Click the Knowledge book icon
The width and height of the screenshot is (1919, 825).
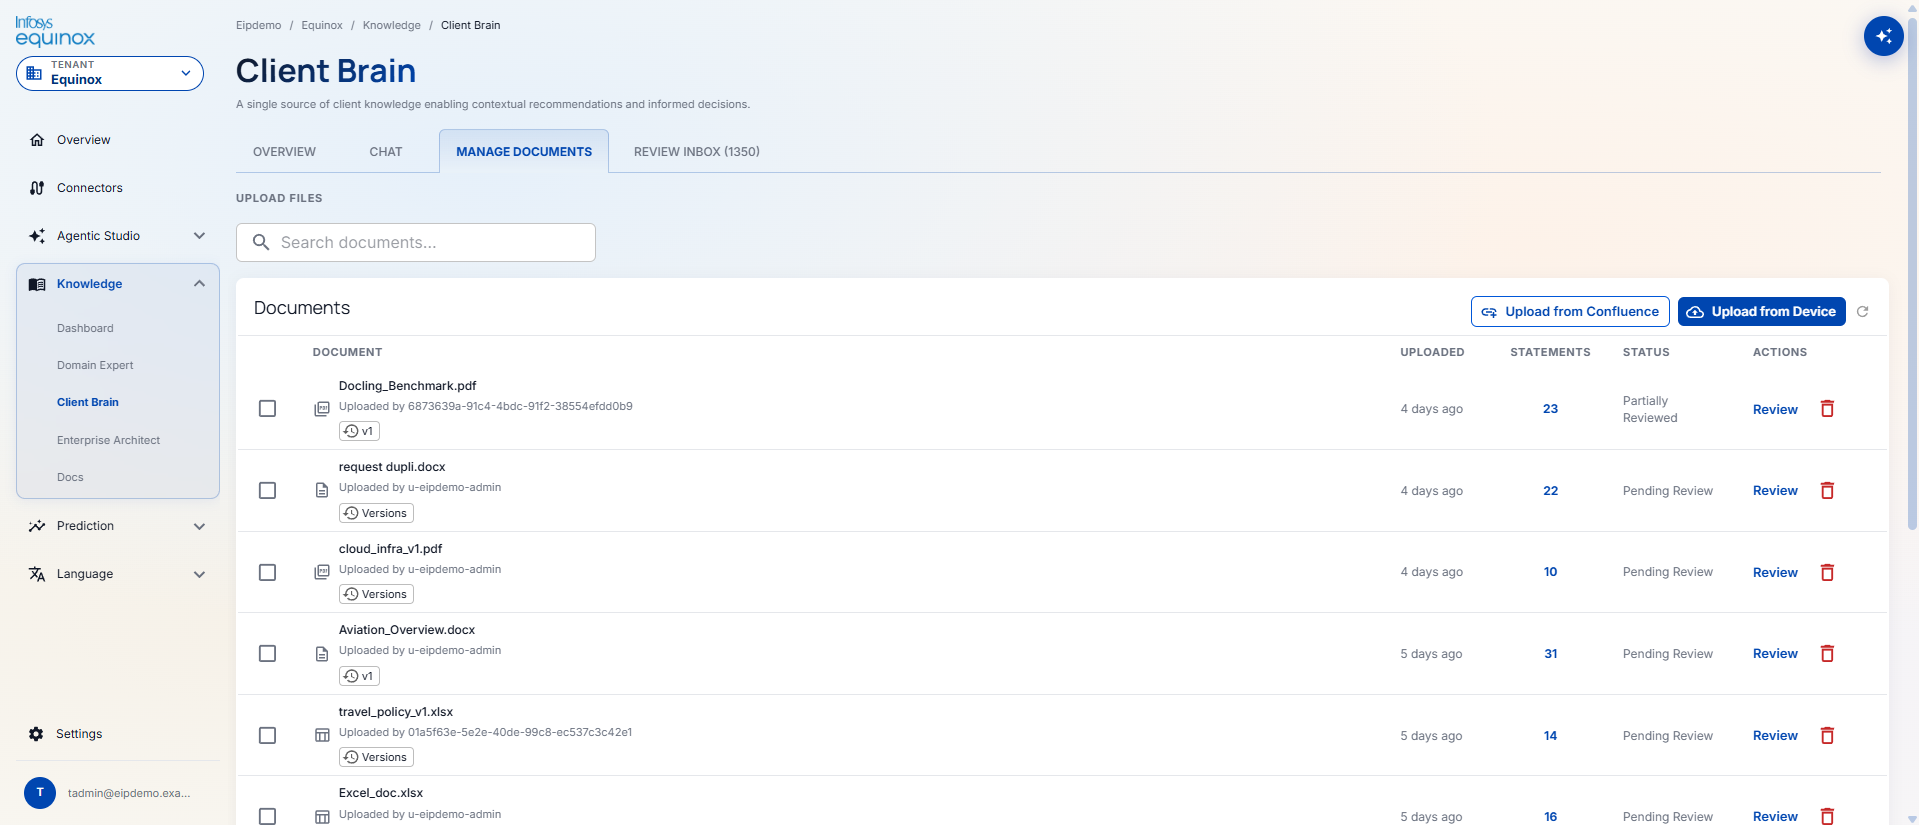click(x=37, y=284)
